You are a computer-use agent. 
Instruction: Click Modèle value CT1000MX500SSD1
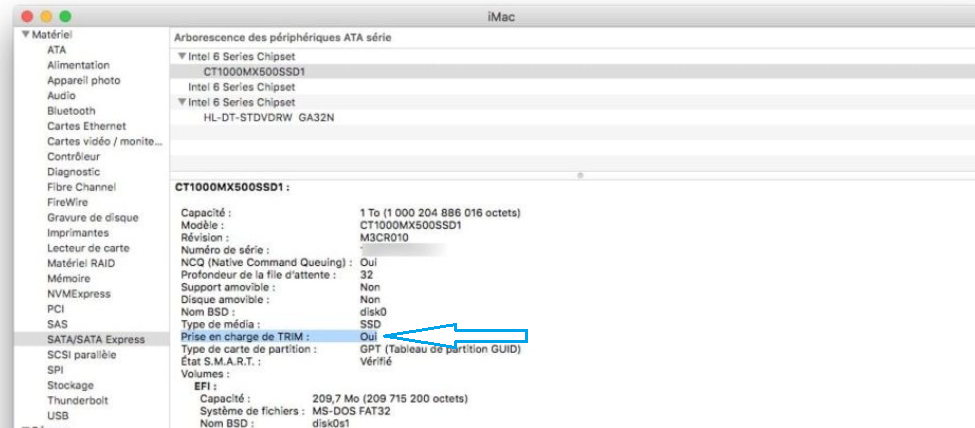[x=411, y=225]
